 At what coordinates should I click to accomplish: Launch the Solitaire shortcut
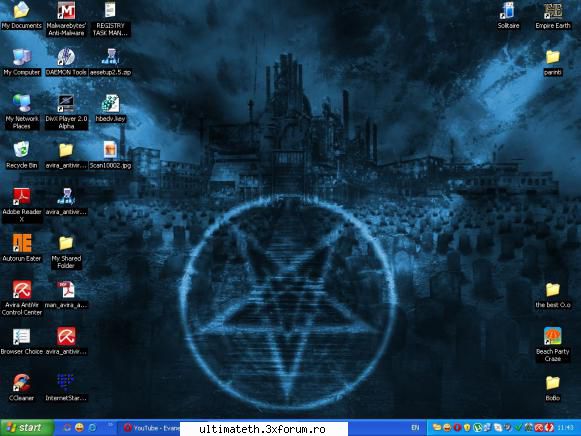point(508,15)
